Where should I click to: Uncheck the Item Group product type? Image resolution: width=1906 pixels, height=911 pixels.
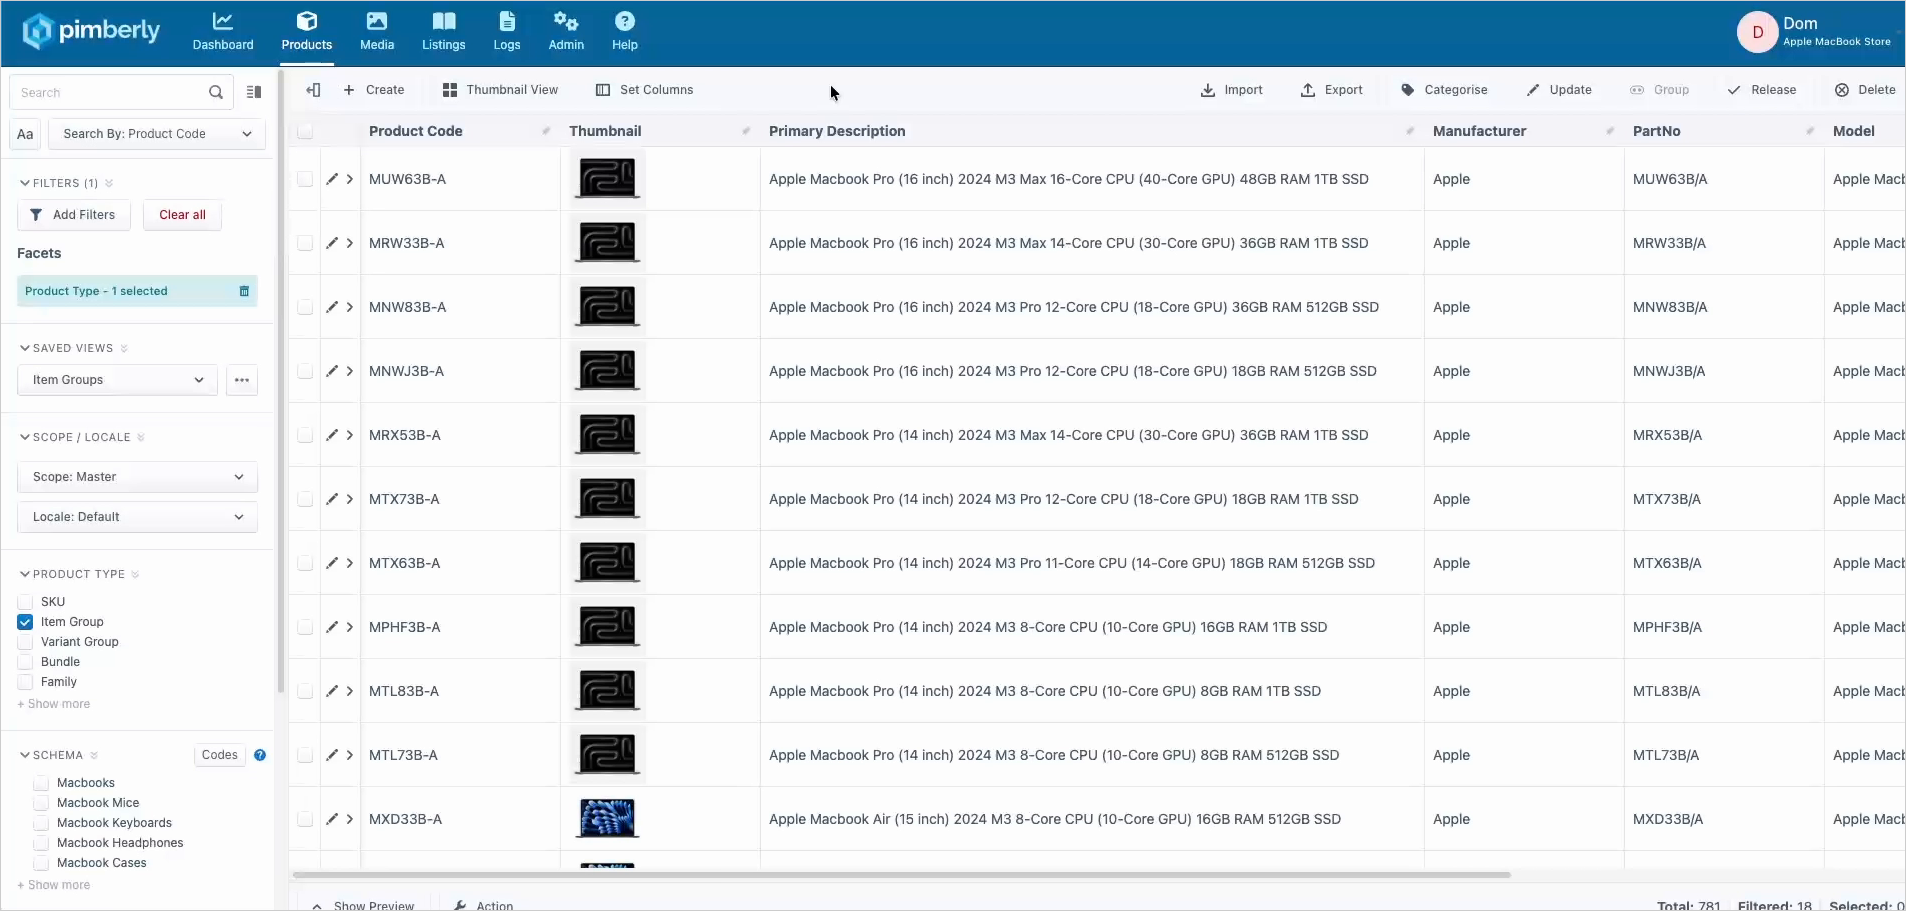click(x=26, y=622)
